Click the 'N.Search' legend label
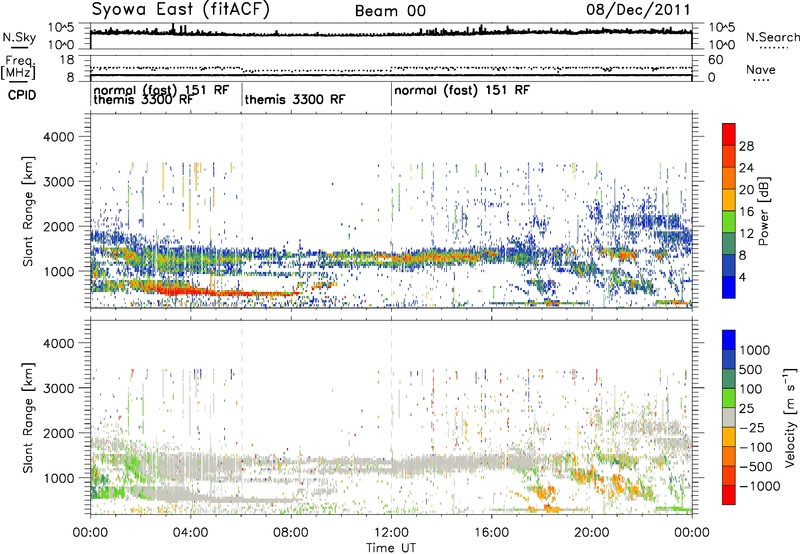This screenshot has height=554, width=800. pos(772,37)
